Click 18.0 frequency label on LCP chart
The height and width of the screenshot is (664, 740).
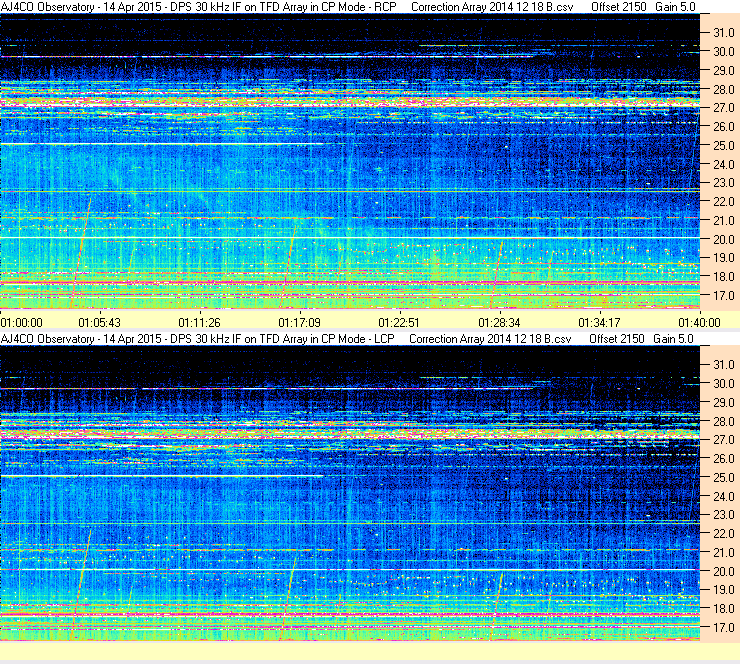(723, 608)
